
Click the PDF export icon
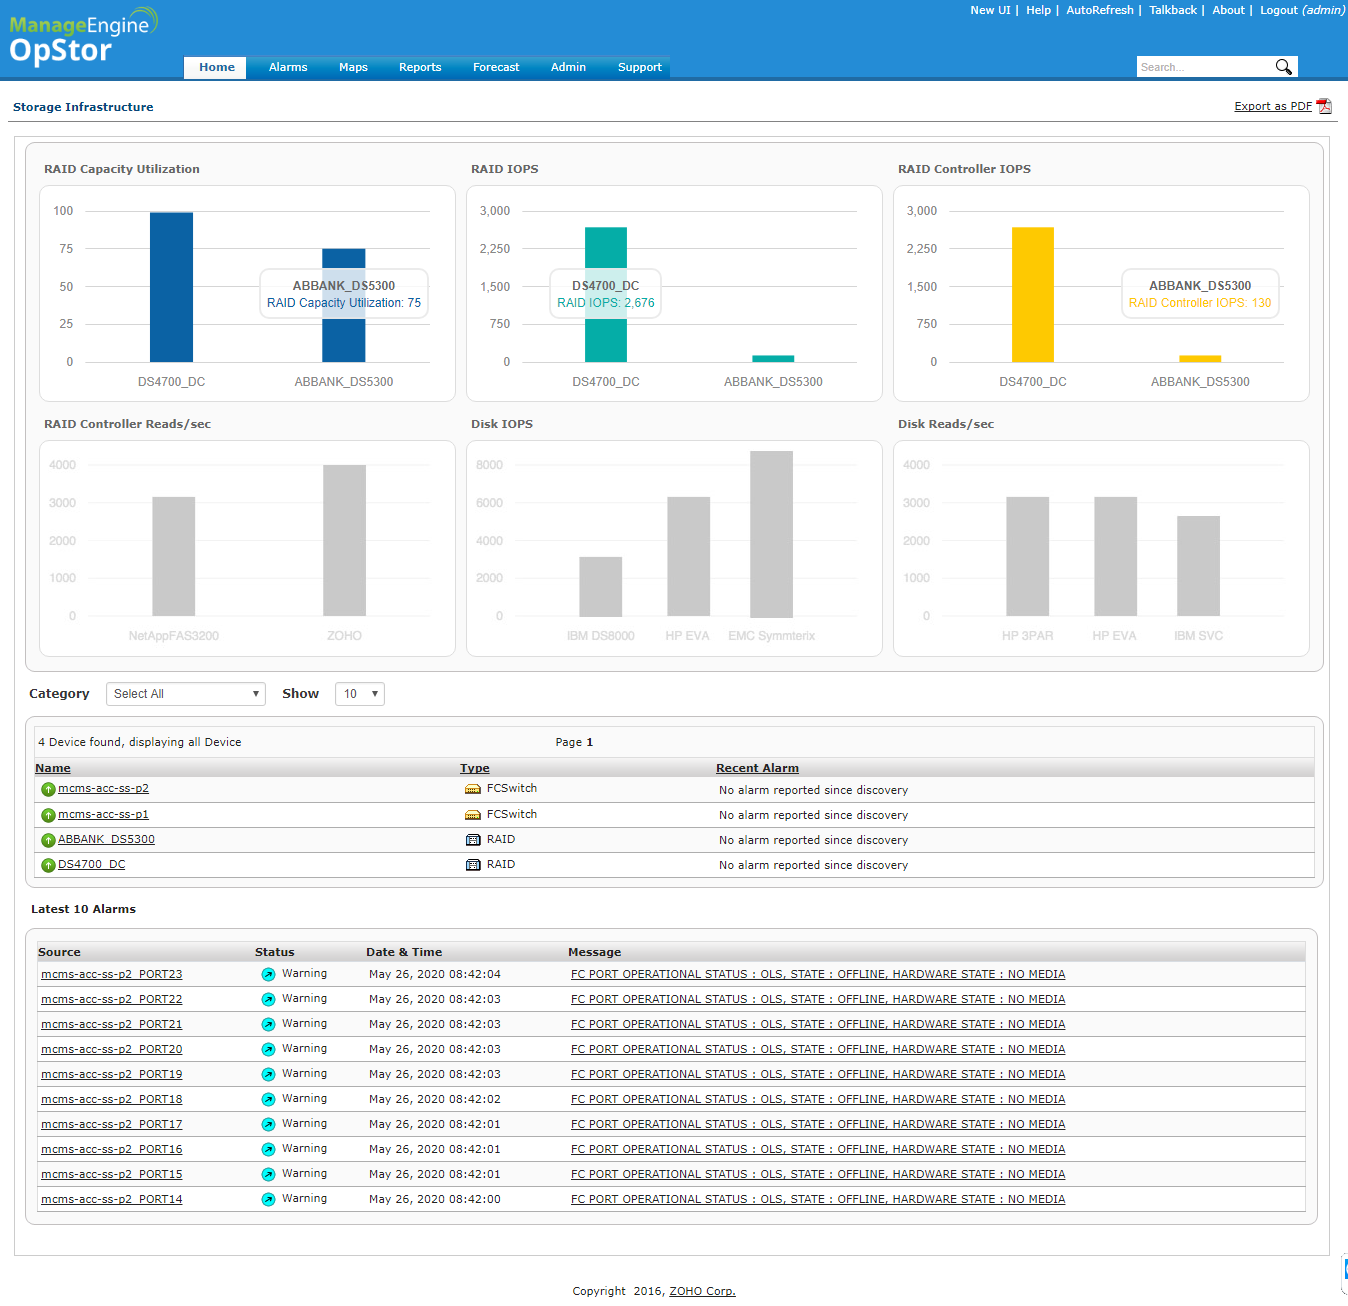1324,106
